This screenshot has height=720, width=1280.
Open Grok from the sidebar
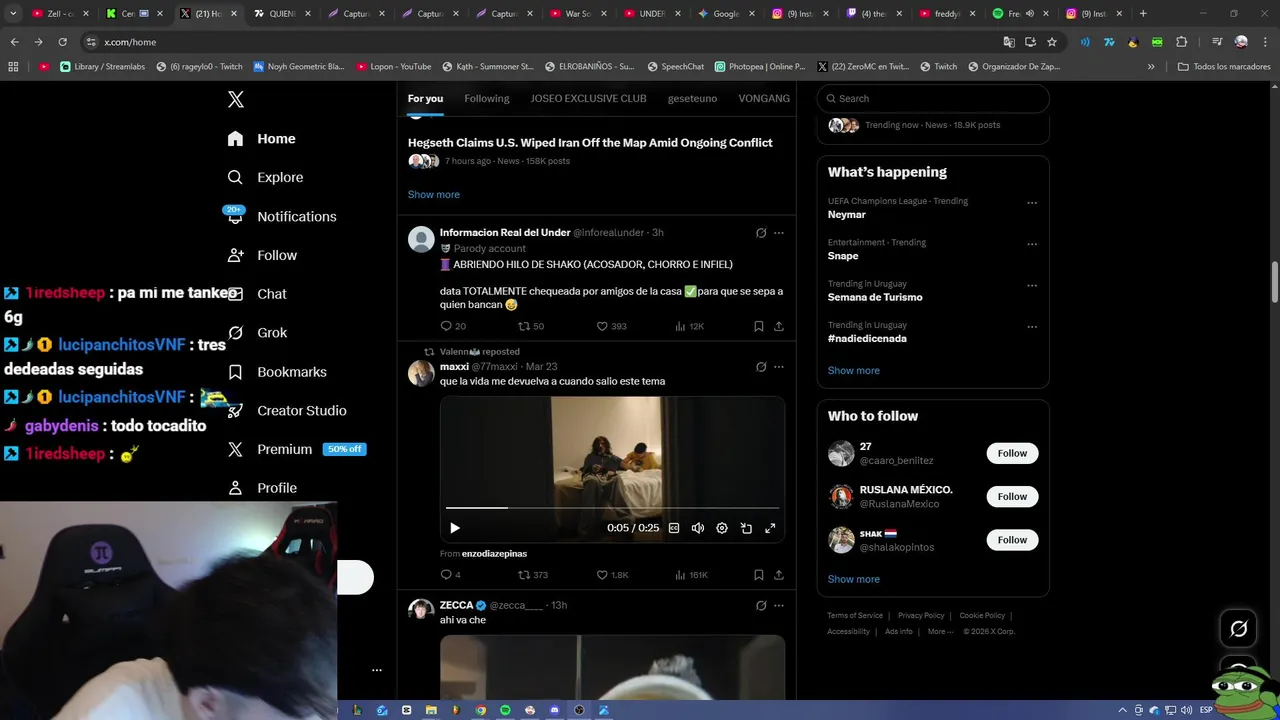pyautogui.click(x=257, y=333)
